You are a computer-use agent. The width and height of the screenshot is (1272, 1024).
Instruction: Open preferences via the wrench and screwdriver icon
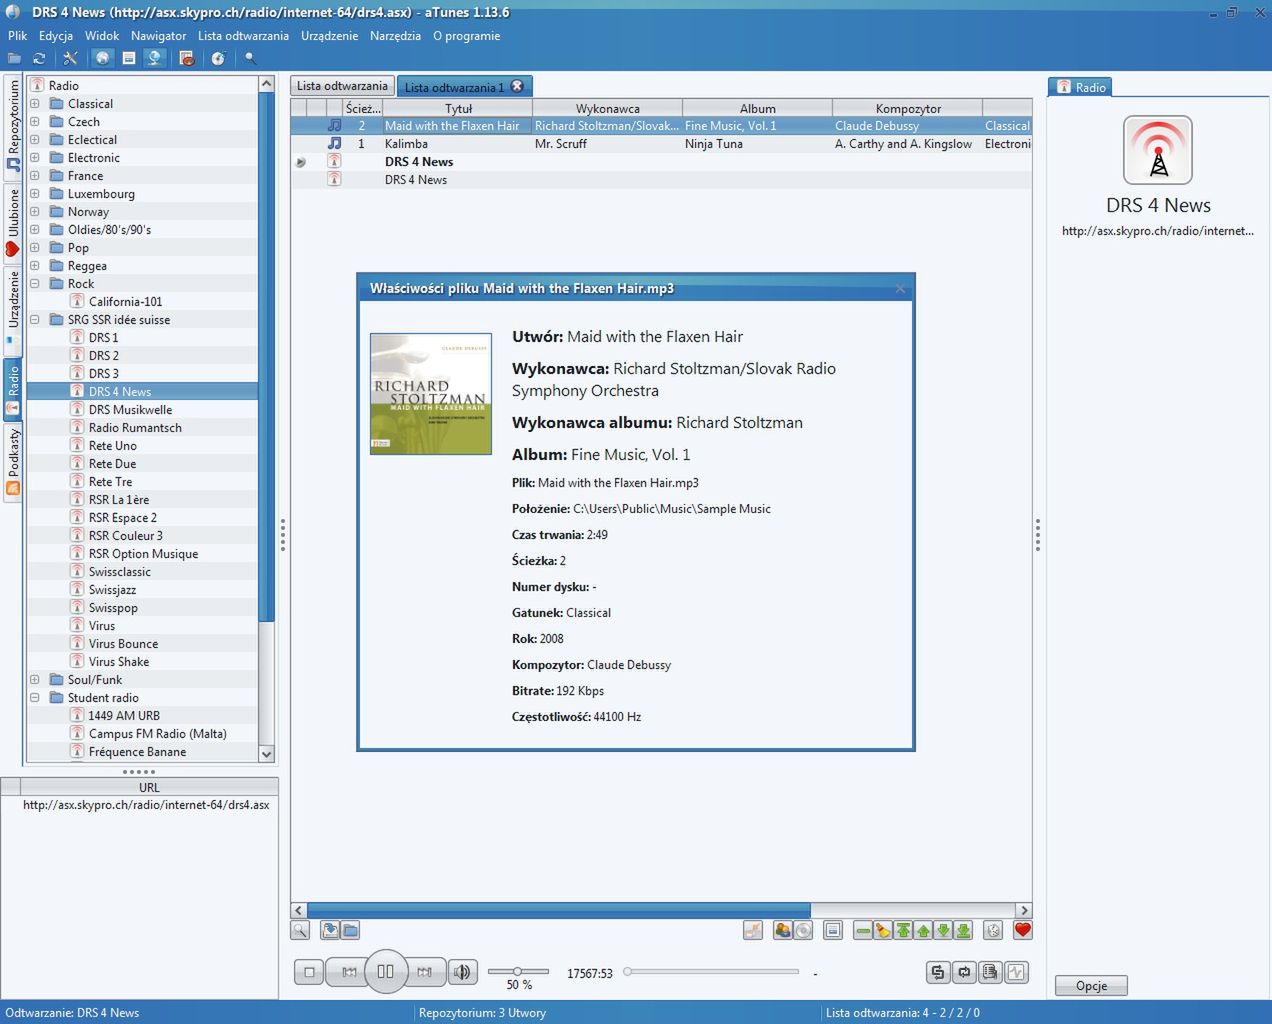(x=70, y=59)
